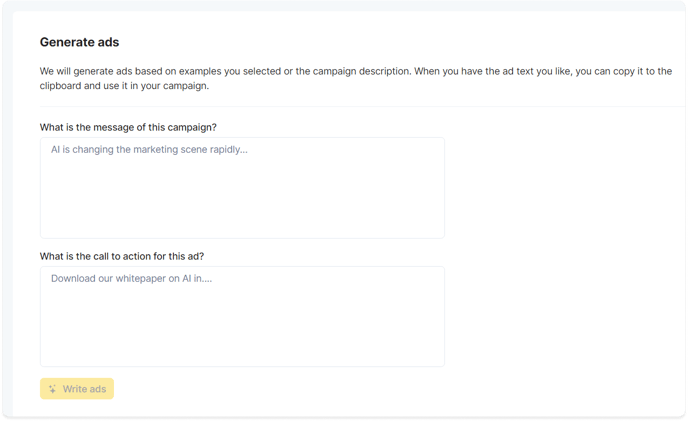Click the divider line under the description
This screenshot has width=688, height=421.
click(362, 106)
